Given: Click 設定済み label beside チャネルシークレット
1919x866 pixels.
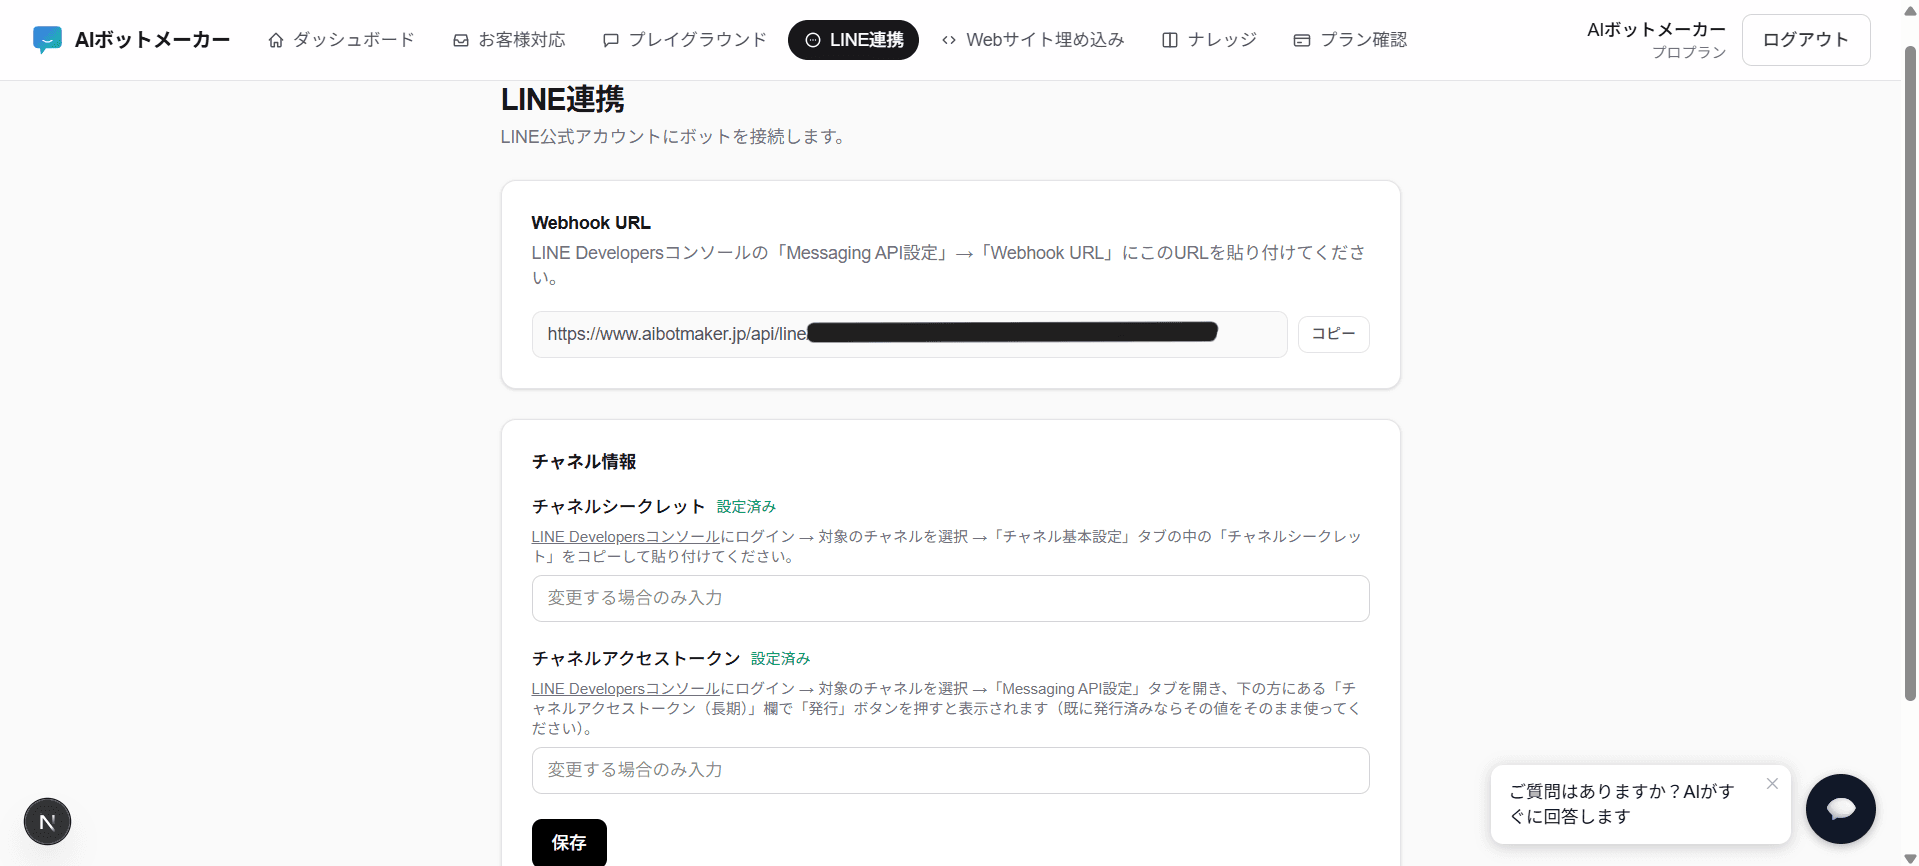Looking at the screenshot, I should [x=746, y=507].
